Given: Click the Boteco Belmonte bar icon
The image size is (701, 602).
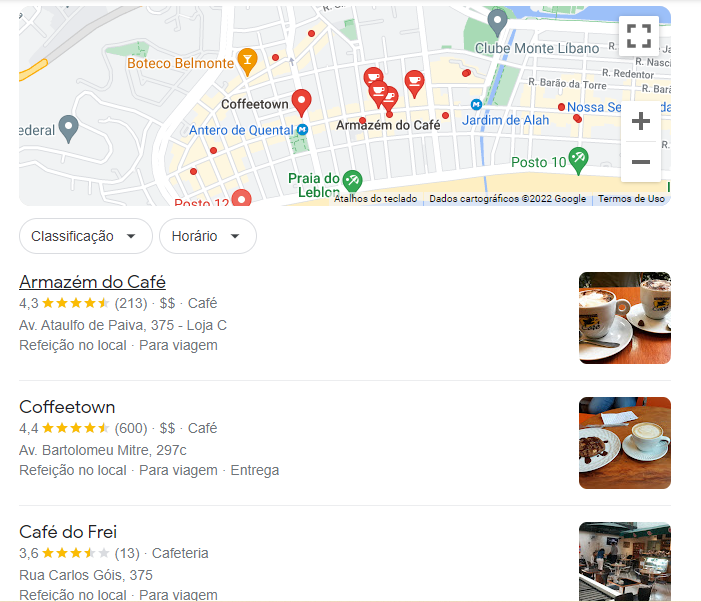Looking at the screenshot, I should pos(247,62).
